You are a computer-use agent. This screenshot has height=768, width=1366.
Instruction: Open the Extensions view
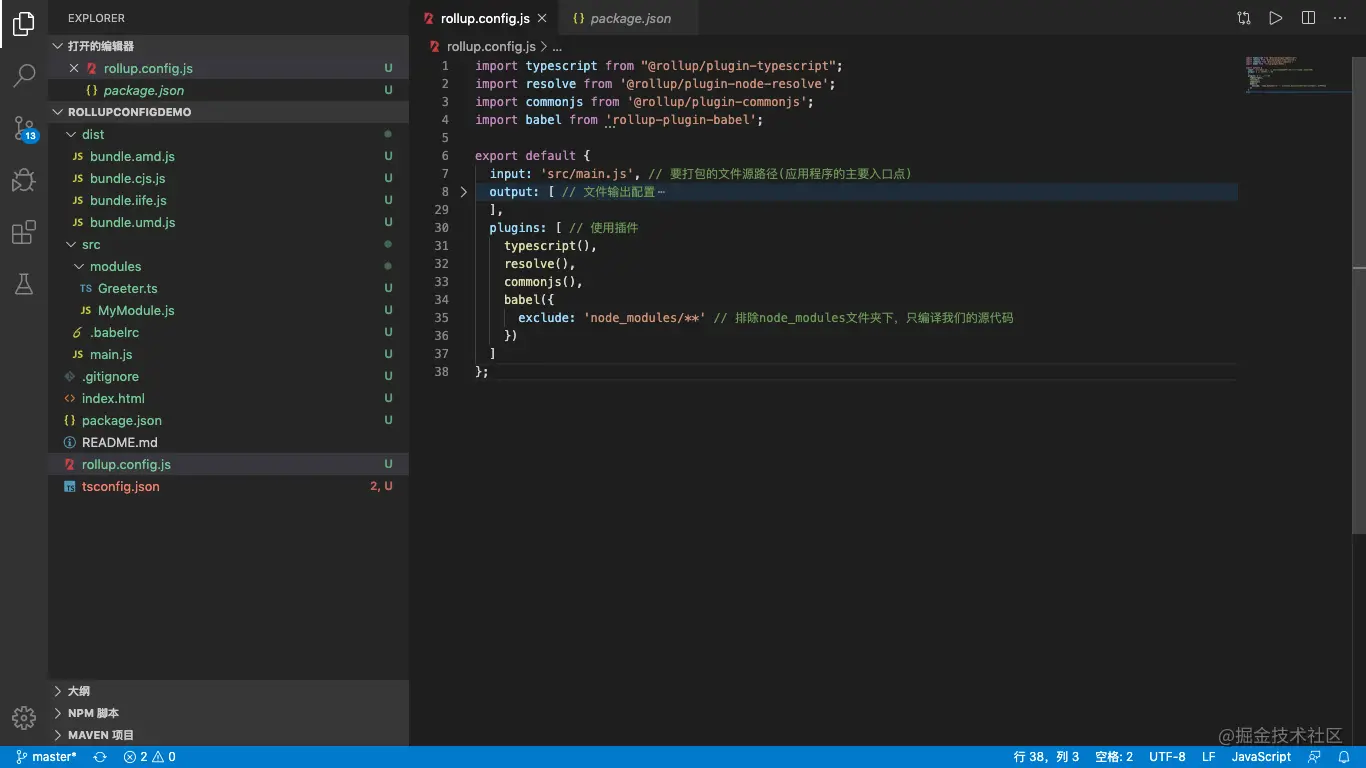click(24, 233)
